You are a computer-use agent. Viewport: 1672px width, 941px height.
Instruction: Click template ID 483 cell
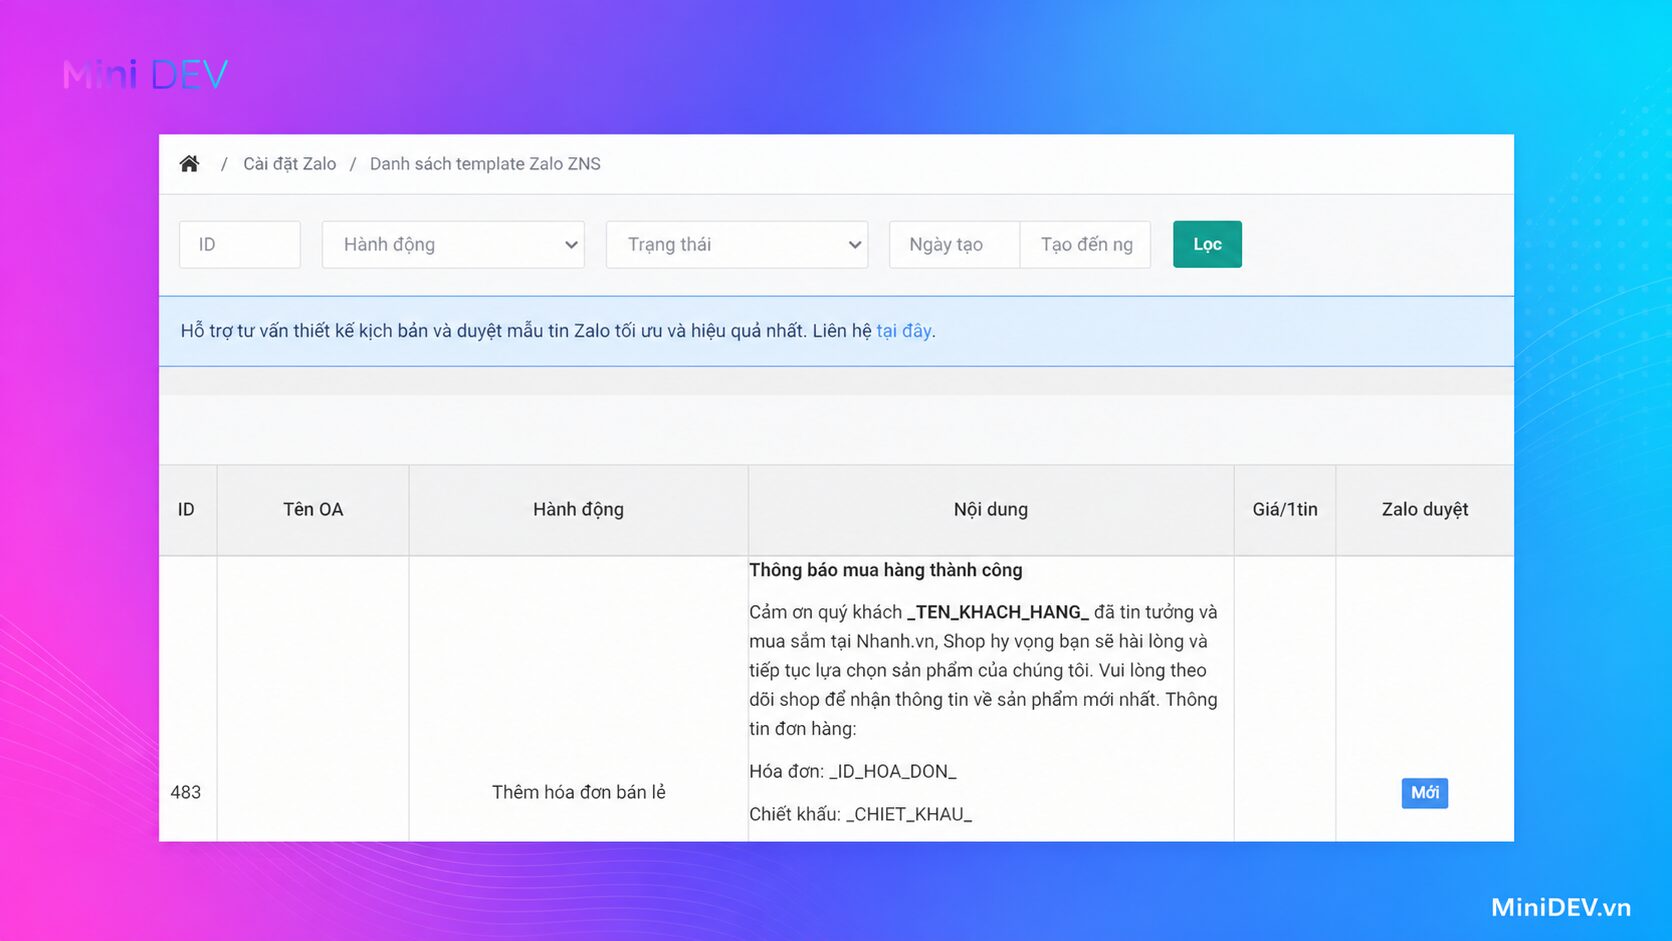tap(186, 792)
